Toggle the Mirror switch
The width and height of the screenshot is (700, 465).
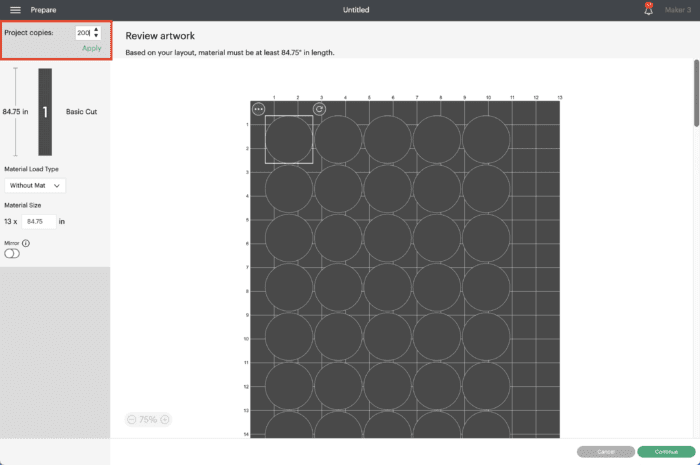coord(12,254)
